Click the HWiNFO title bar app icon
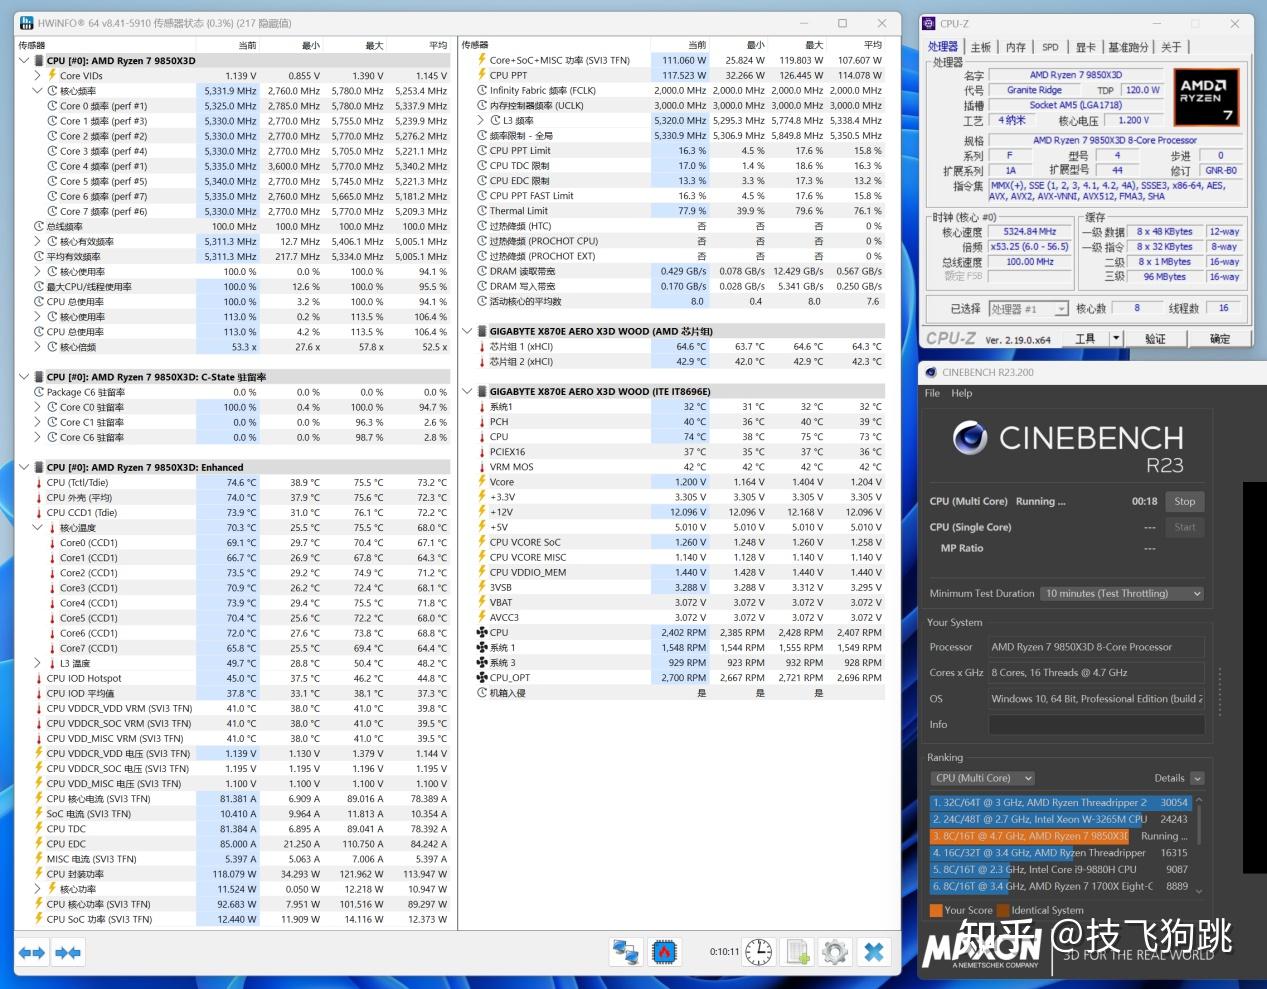 coord(25,23)
